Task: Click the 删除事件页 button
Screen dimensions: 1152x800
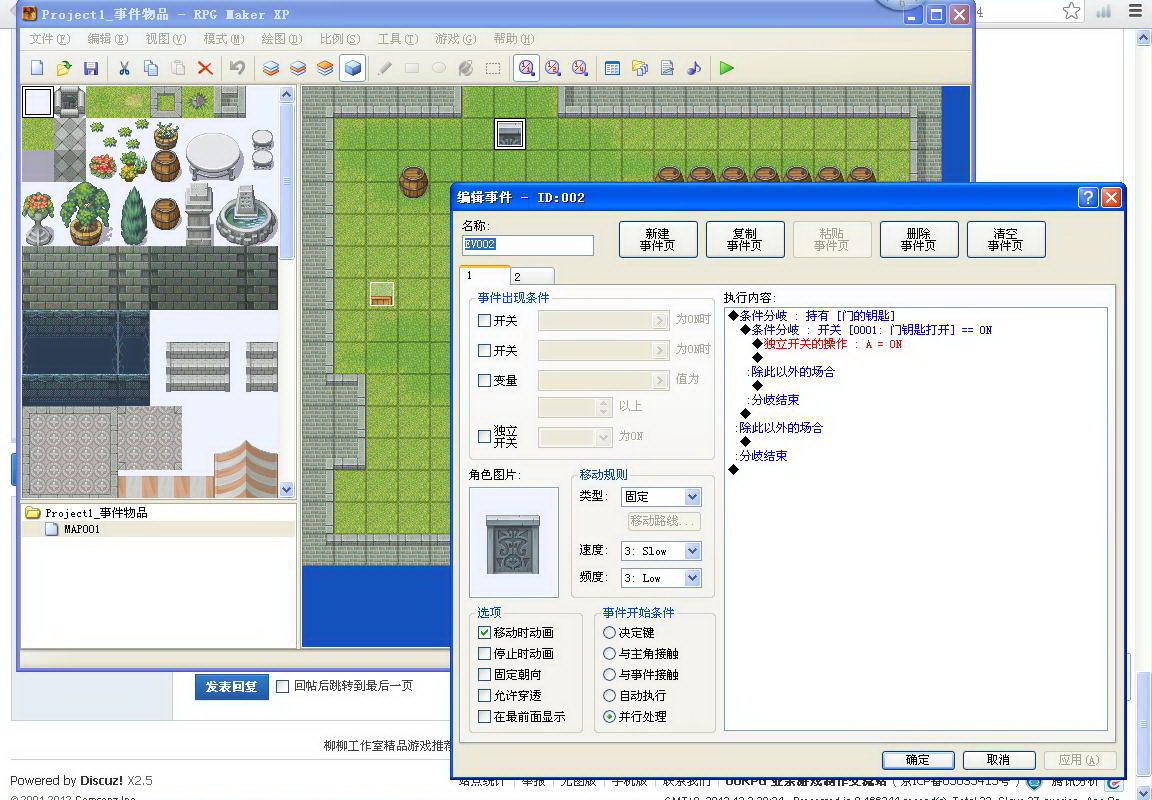Action: (918, 239)
